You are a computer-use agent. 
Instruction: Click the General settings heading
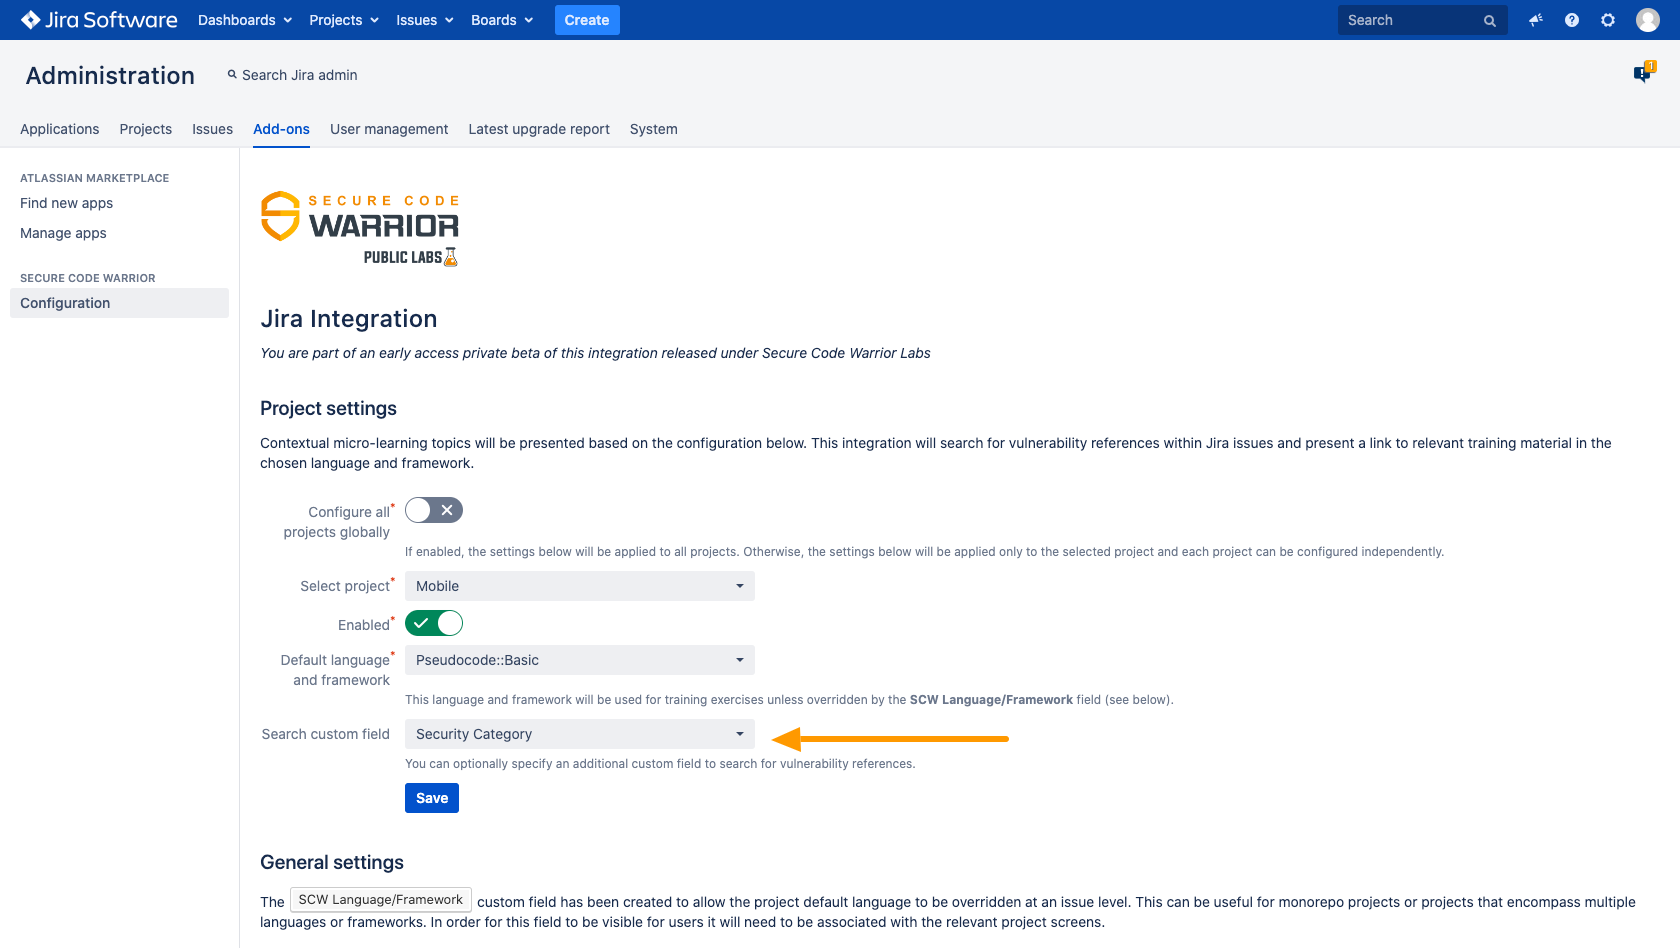click(x=332, y=862)
